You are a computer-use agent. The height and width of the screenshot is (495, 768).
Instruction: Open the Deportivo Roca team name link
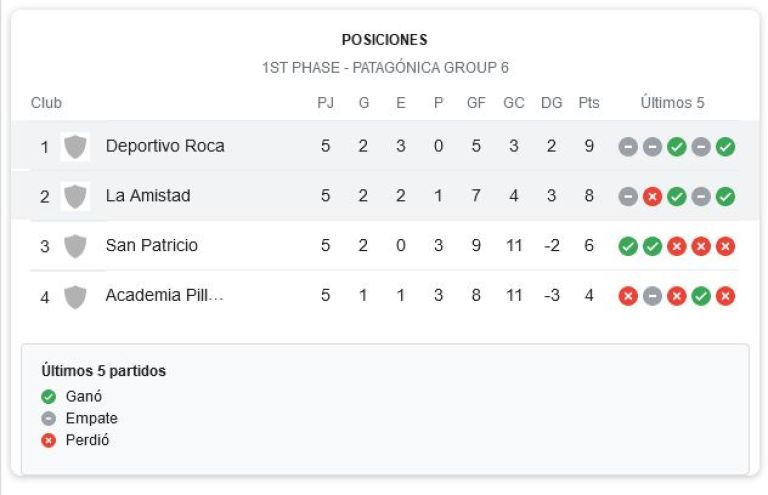tap(165, 146)
